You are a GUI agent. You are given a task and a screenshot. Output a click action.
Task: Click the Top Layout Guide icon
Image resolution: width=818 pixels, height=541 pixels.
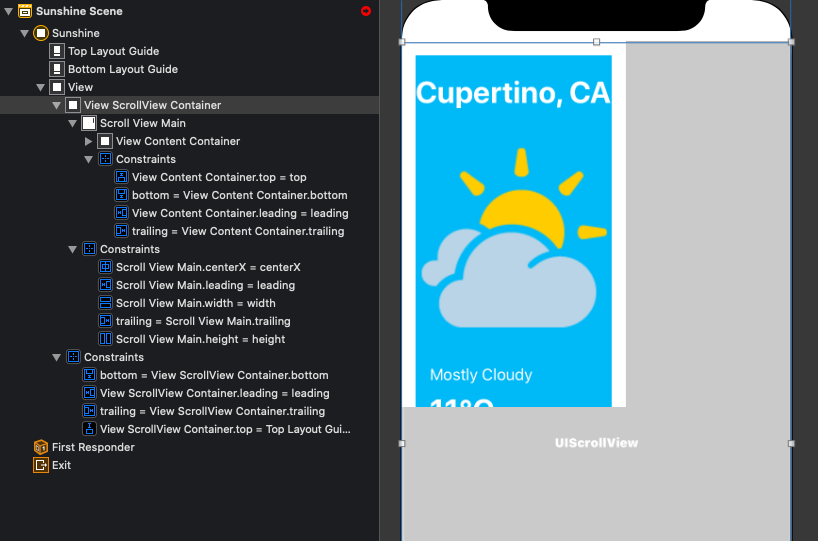pos(57,51)
